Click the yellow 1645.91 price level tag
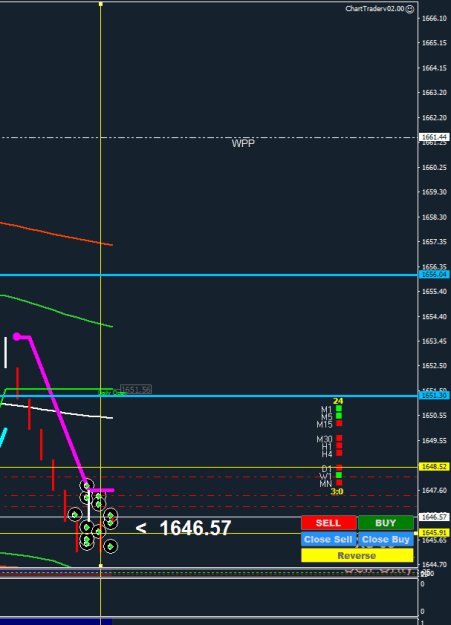Image resolution: width=451 pixels, height=625 pixels. [x=435, y=533]
